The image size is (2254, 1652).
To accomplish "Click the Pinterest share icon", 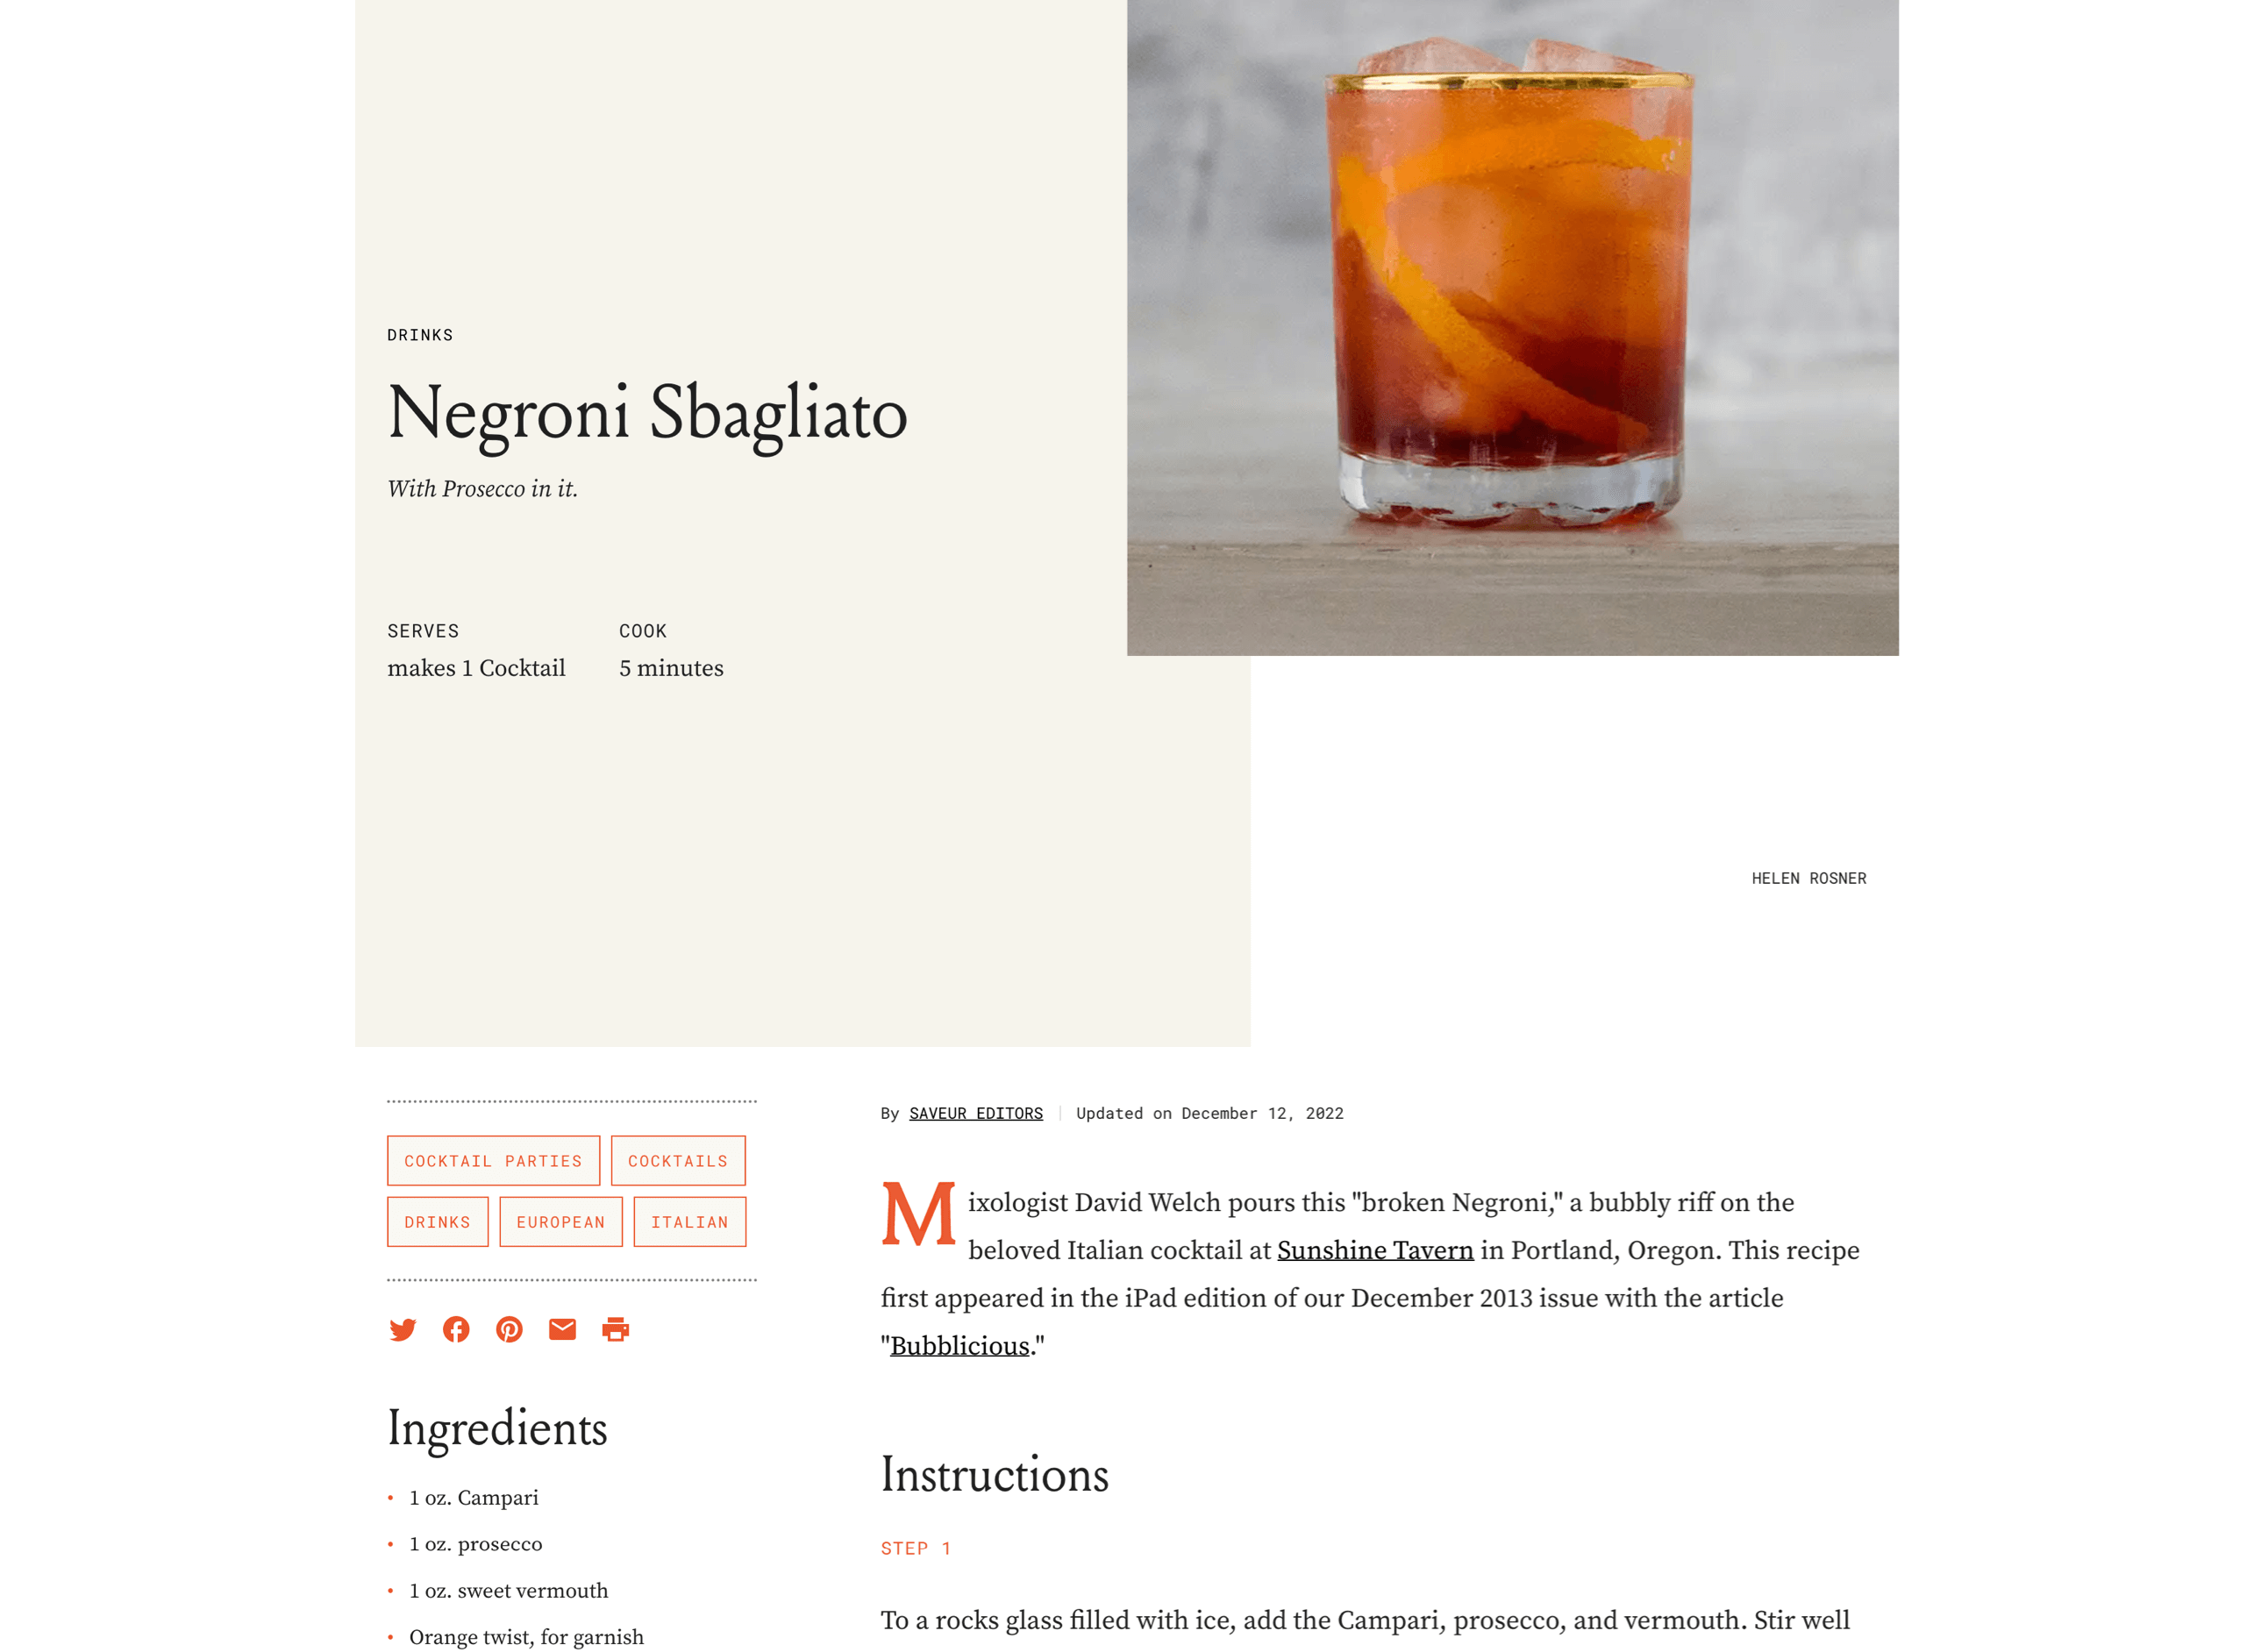I will pos(510,1330).
